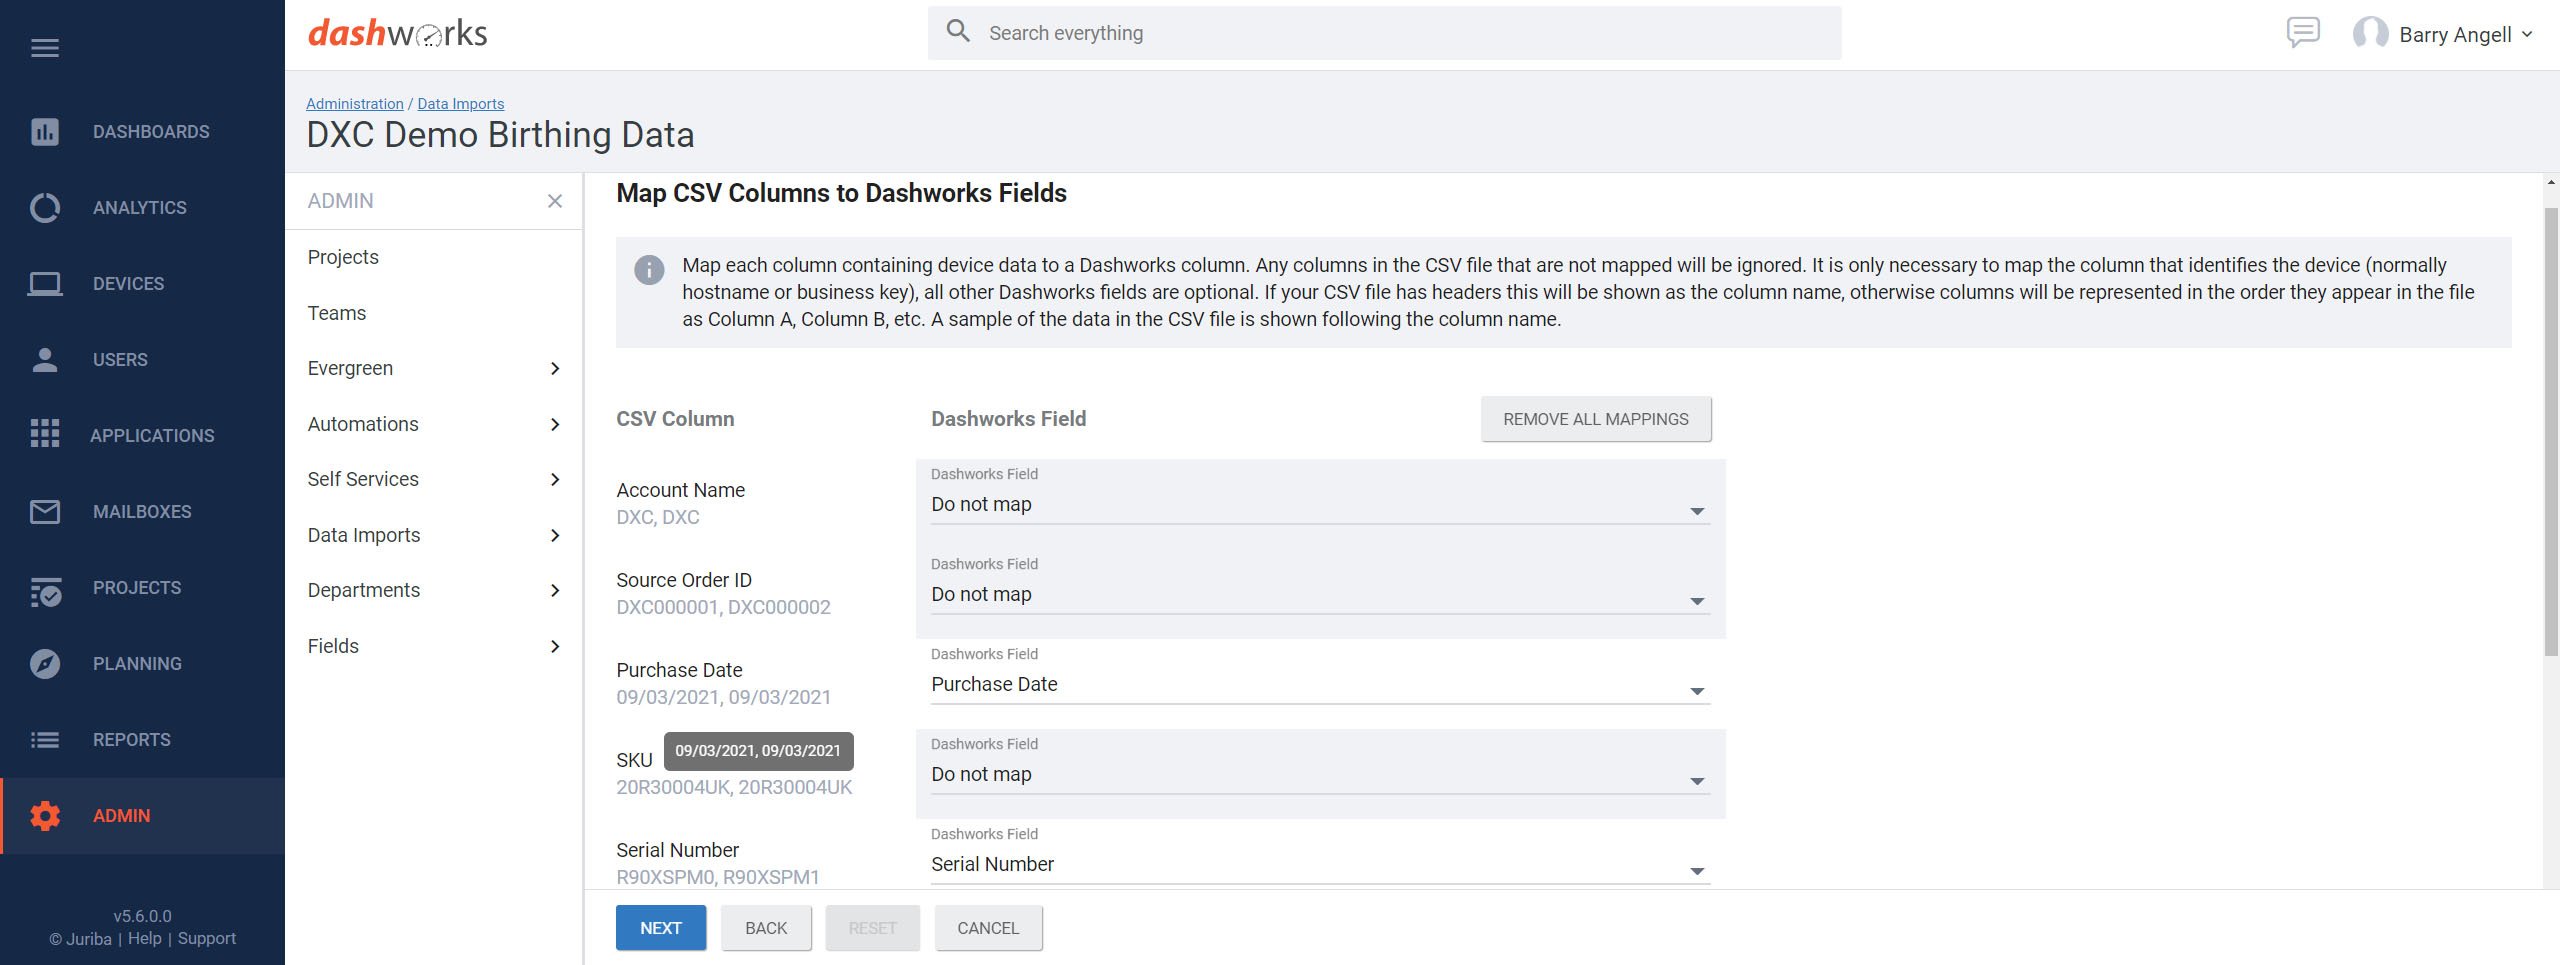Click Barry Angell avatar icon
Screen dimensions: 2560x965
pyautogui.click(x=2370, y=34)
